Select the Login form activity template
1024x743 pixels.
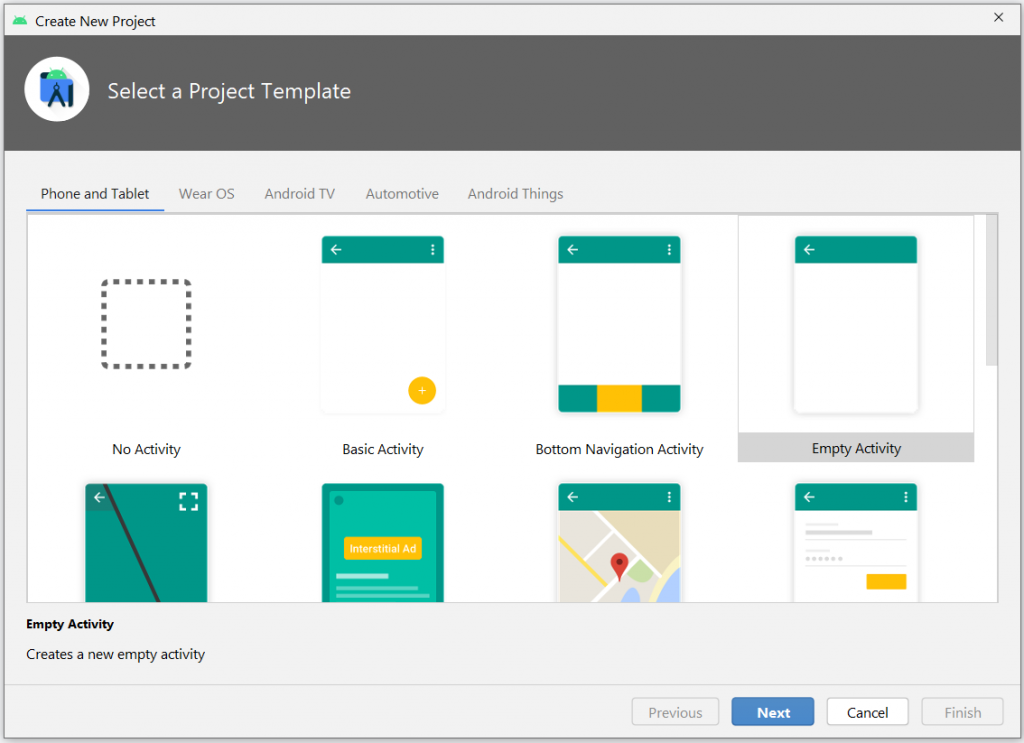(856, 543)
